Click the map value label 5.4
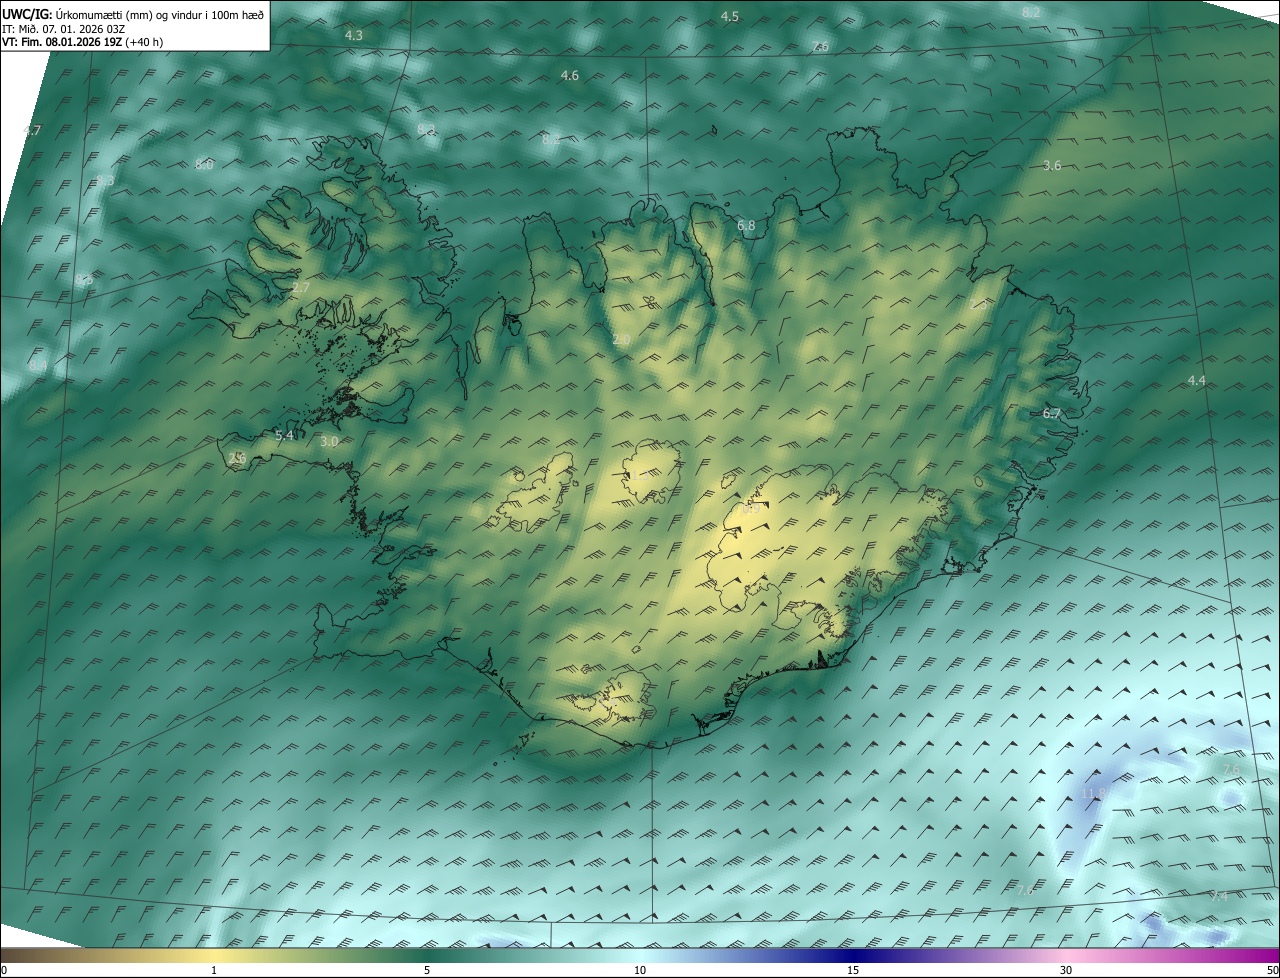The width and height of the screenshot is (1280, 978). coord(284,436)
